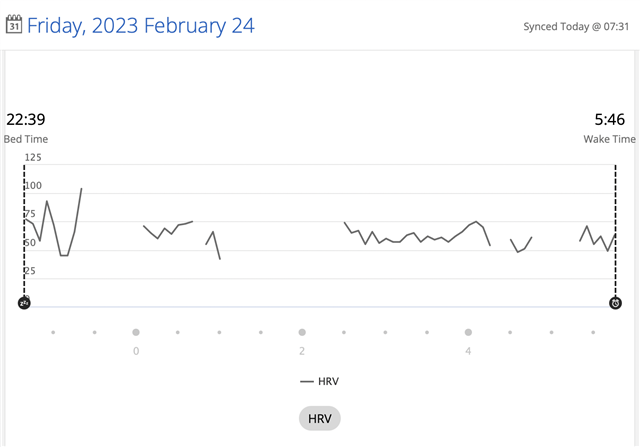Click the 125 y-axis label
The image size is (640, 447).
[x=33, y=158]
